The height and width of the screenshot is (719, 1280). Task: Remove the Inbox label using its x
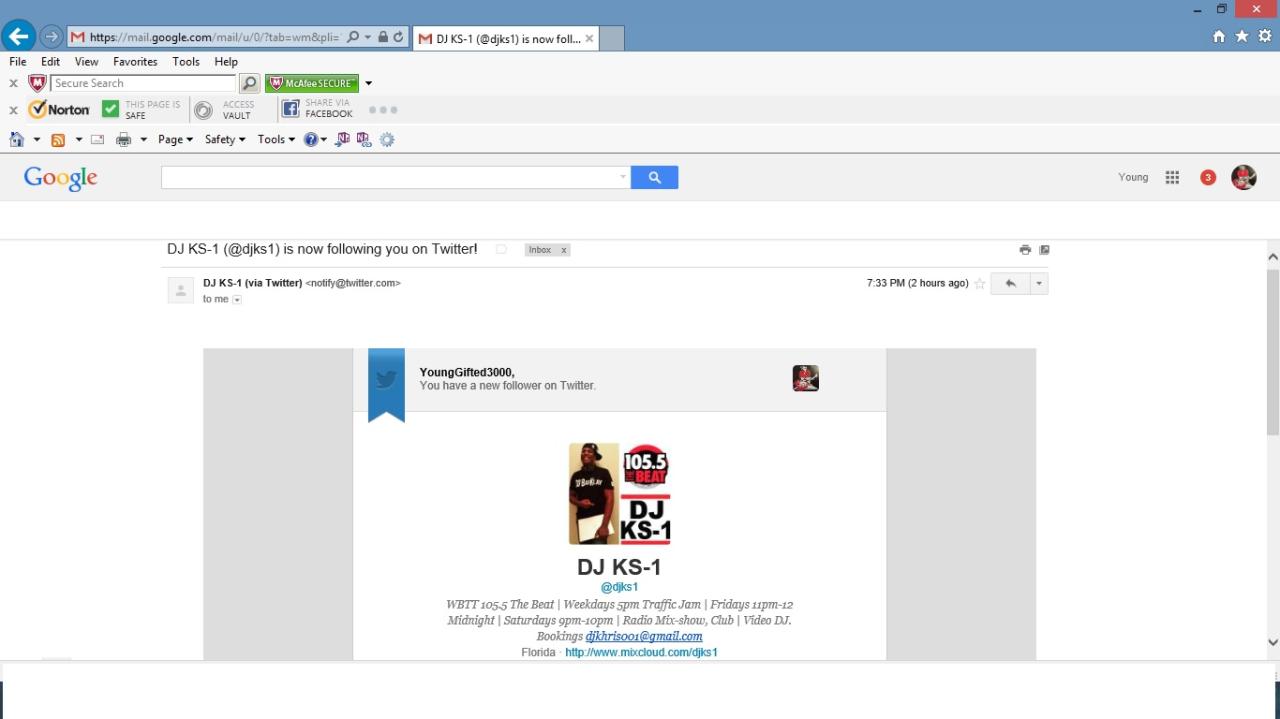[x=564, y=250]
